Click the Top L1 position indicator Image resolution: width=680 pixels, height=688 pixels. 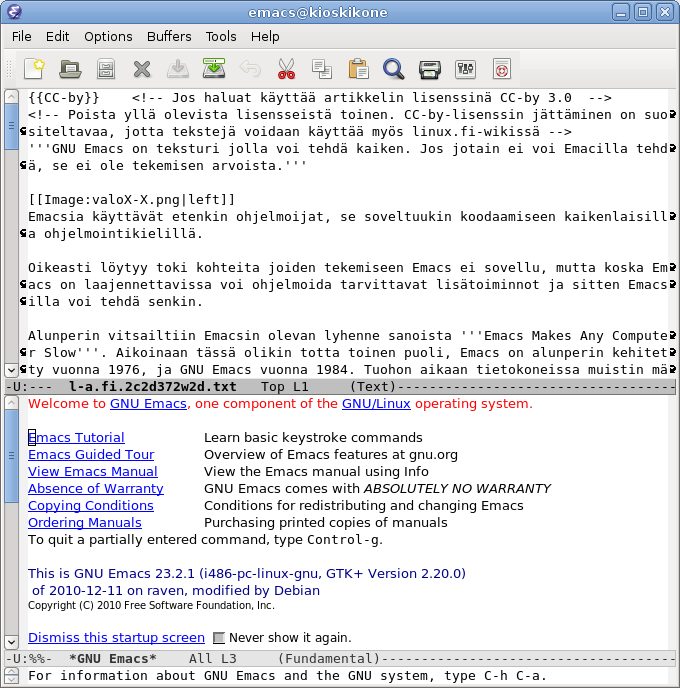(x=285, y=387)
